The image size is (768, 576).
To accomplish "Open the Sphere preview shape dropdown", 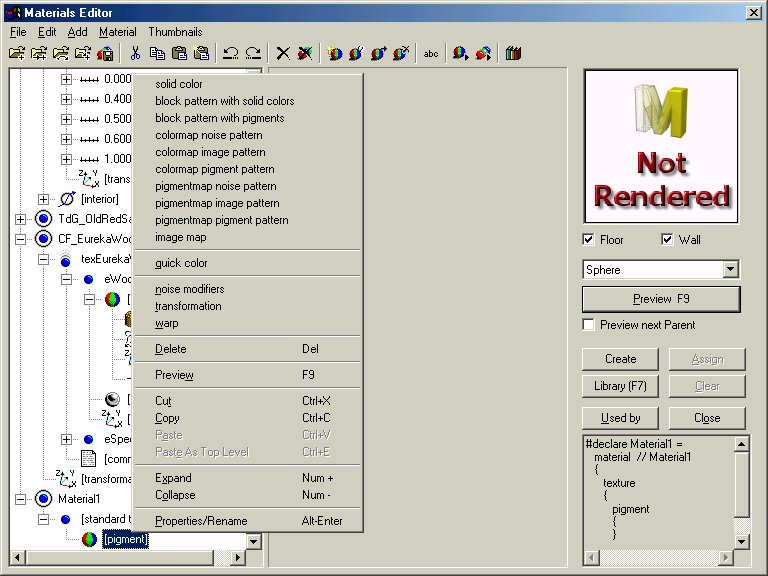I will coord(731,270).
